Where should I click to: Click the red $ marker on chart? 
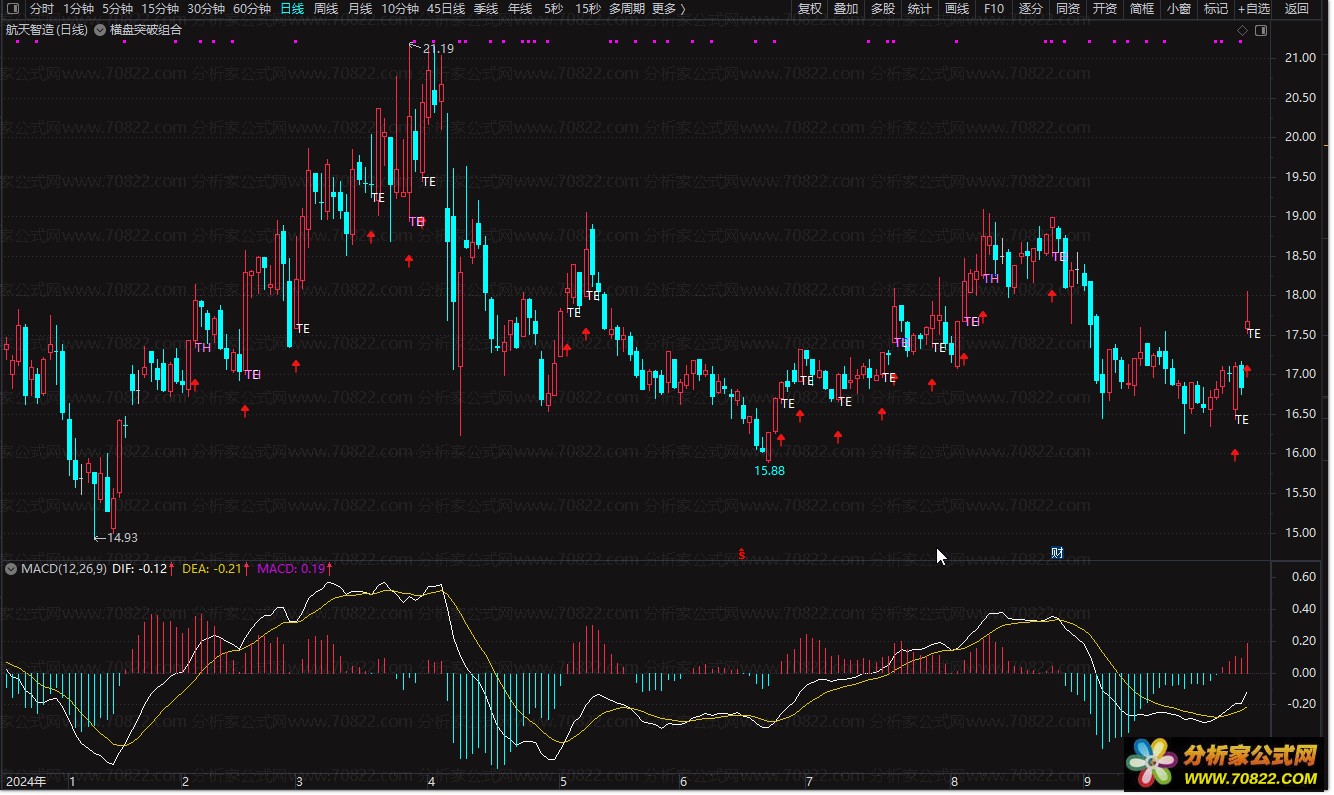click(x=741, y=553)
